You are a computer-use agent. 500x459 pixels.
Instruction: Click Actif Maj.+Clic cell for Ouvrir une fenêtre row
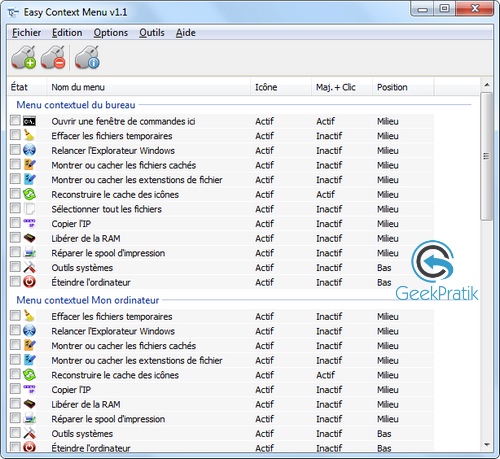[x=326, y=121]
